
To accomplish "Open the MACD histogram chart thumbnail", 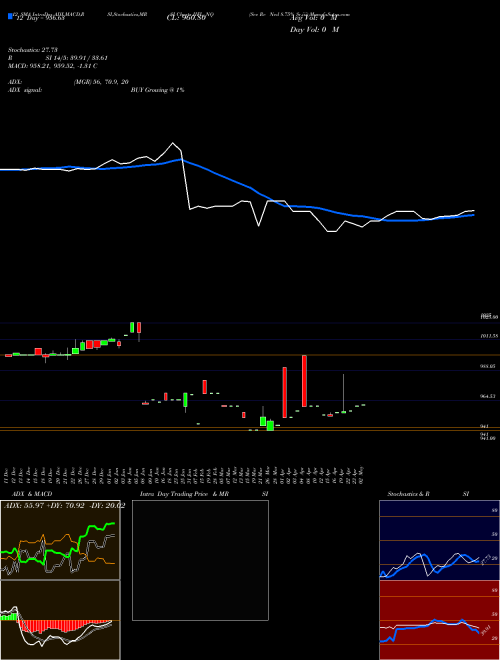I will (x=60, y=620).
